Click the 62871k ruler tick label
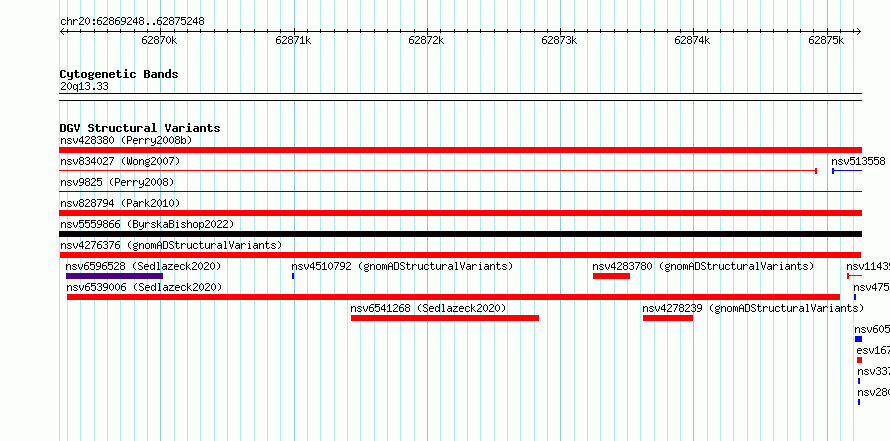This screenshot has width=890, height=441. (x=293, y=40)
